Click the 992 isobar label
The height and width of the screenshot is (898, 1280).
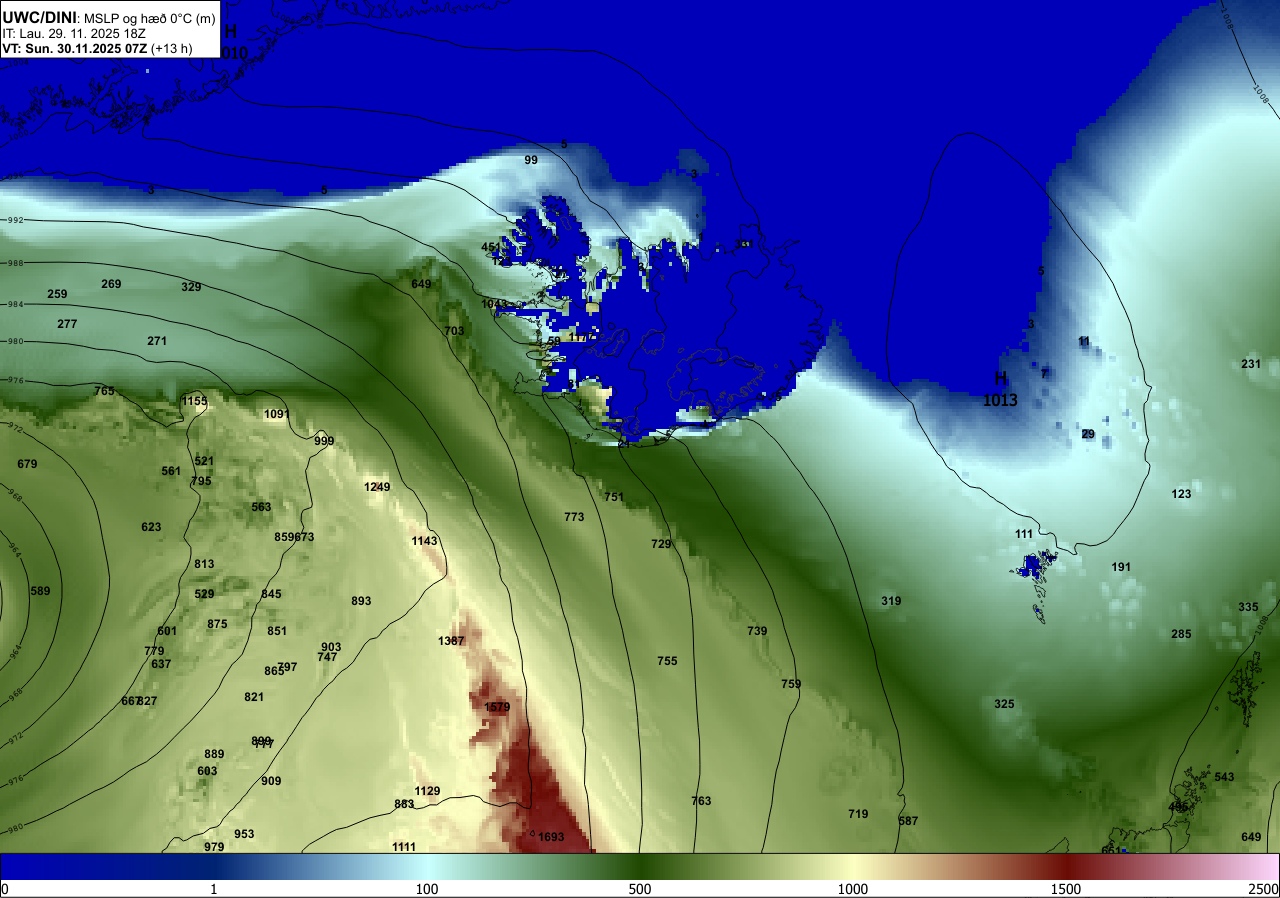[15, 220]
